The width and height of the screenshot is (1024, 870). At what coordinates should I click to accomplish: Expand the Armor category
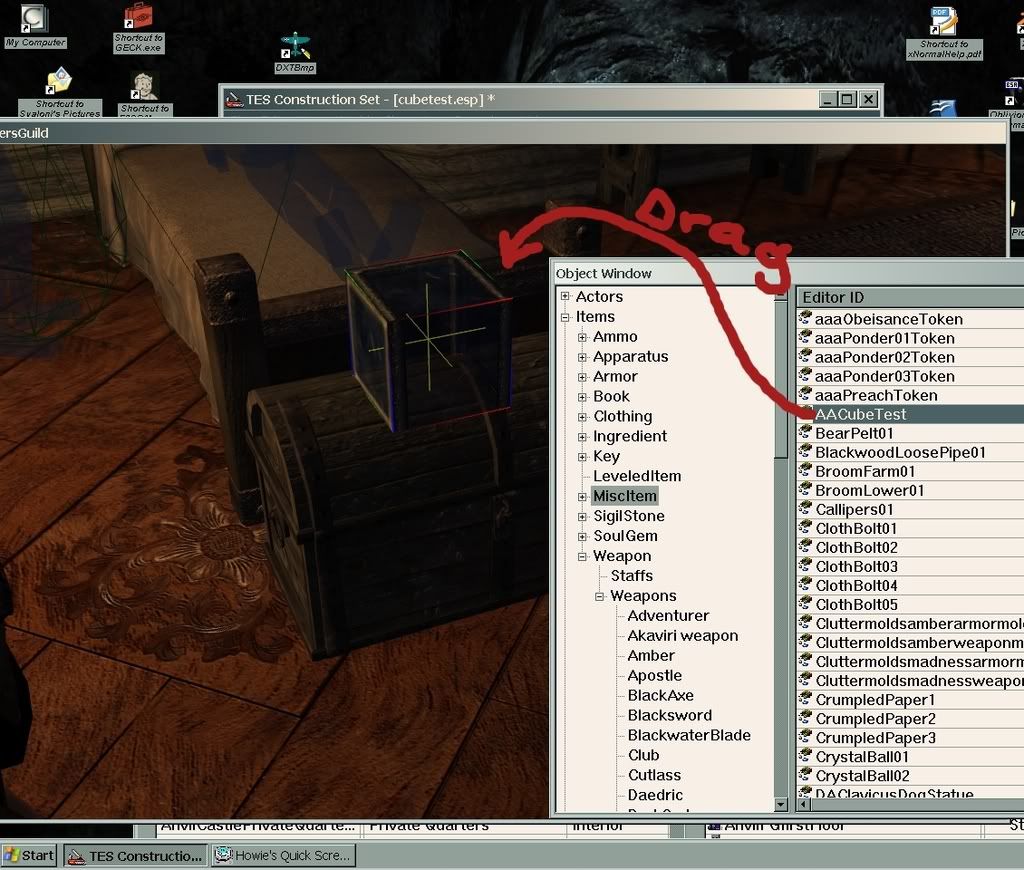(583, 377)
